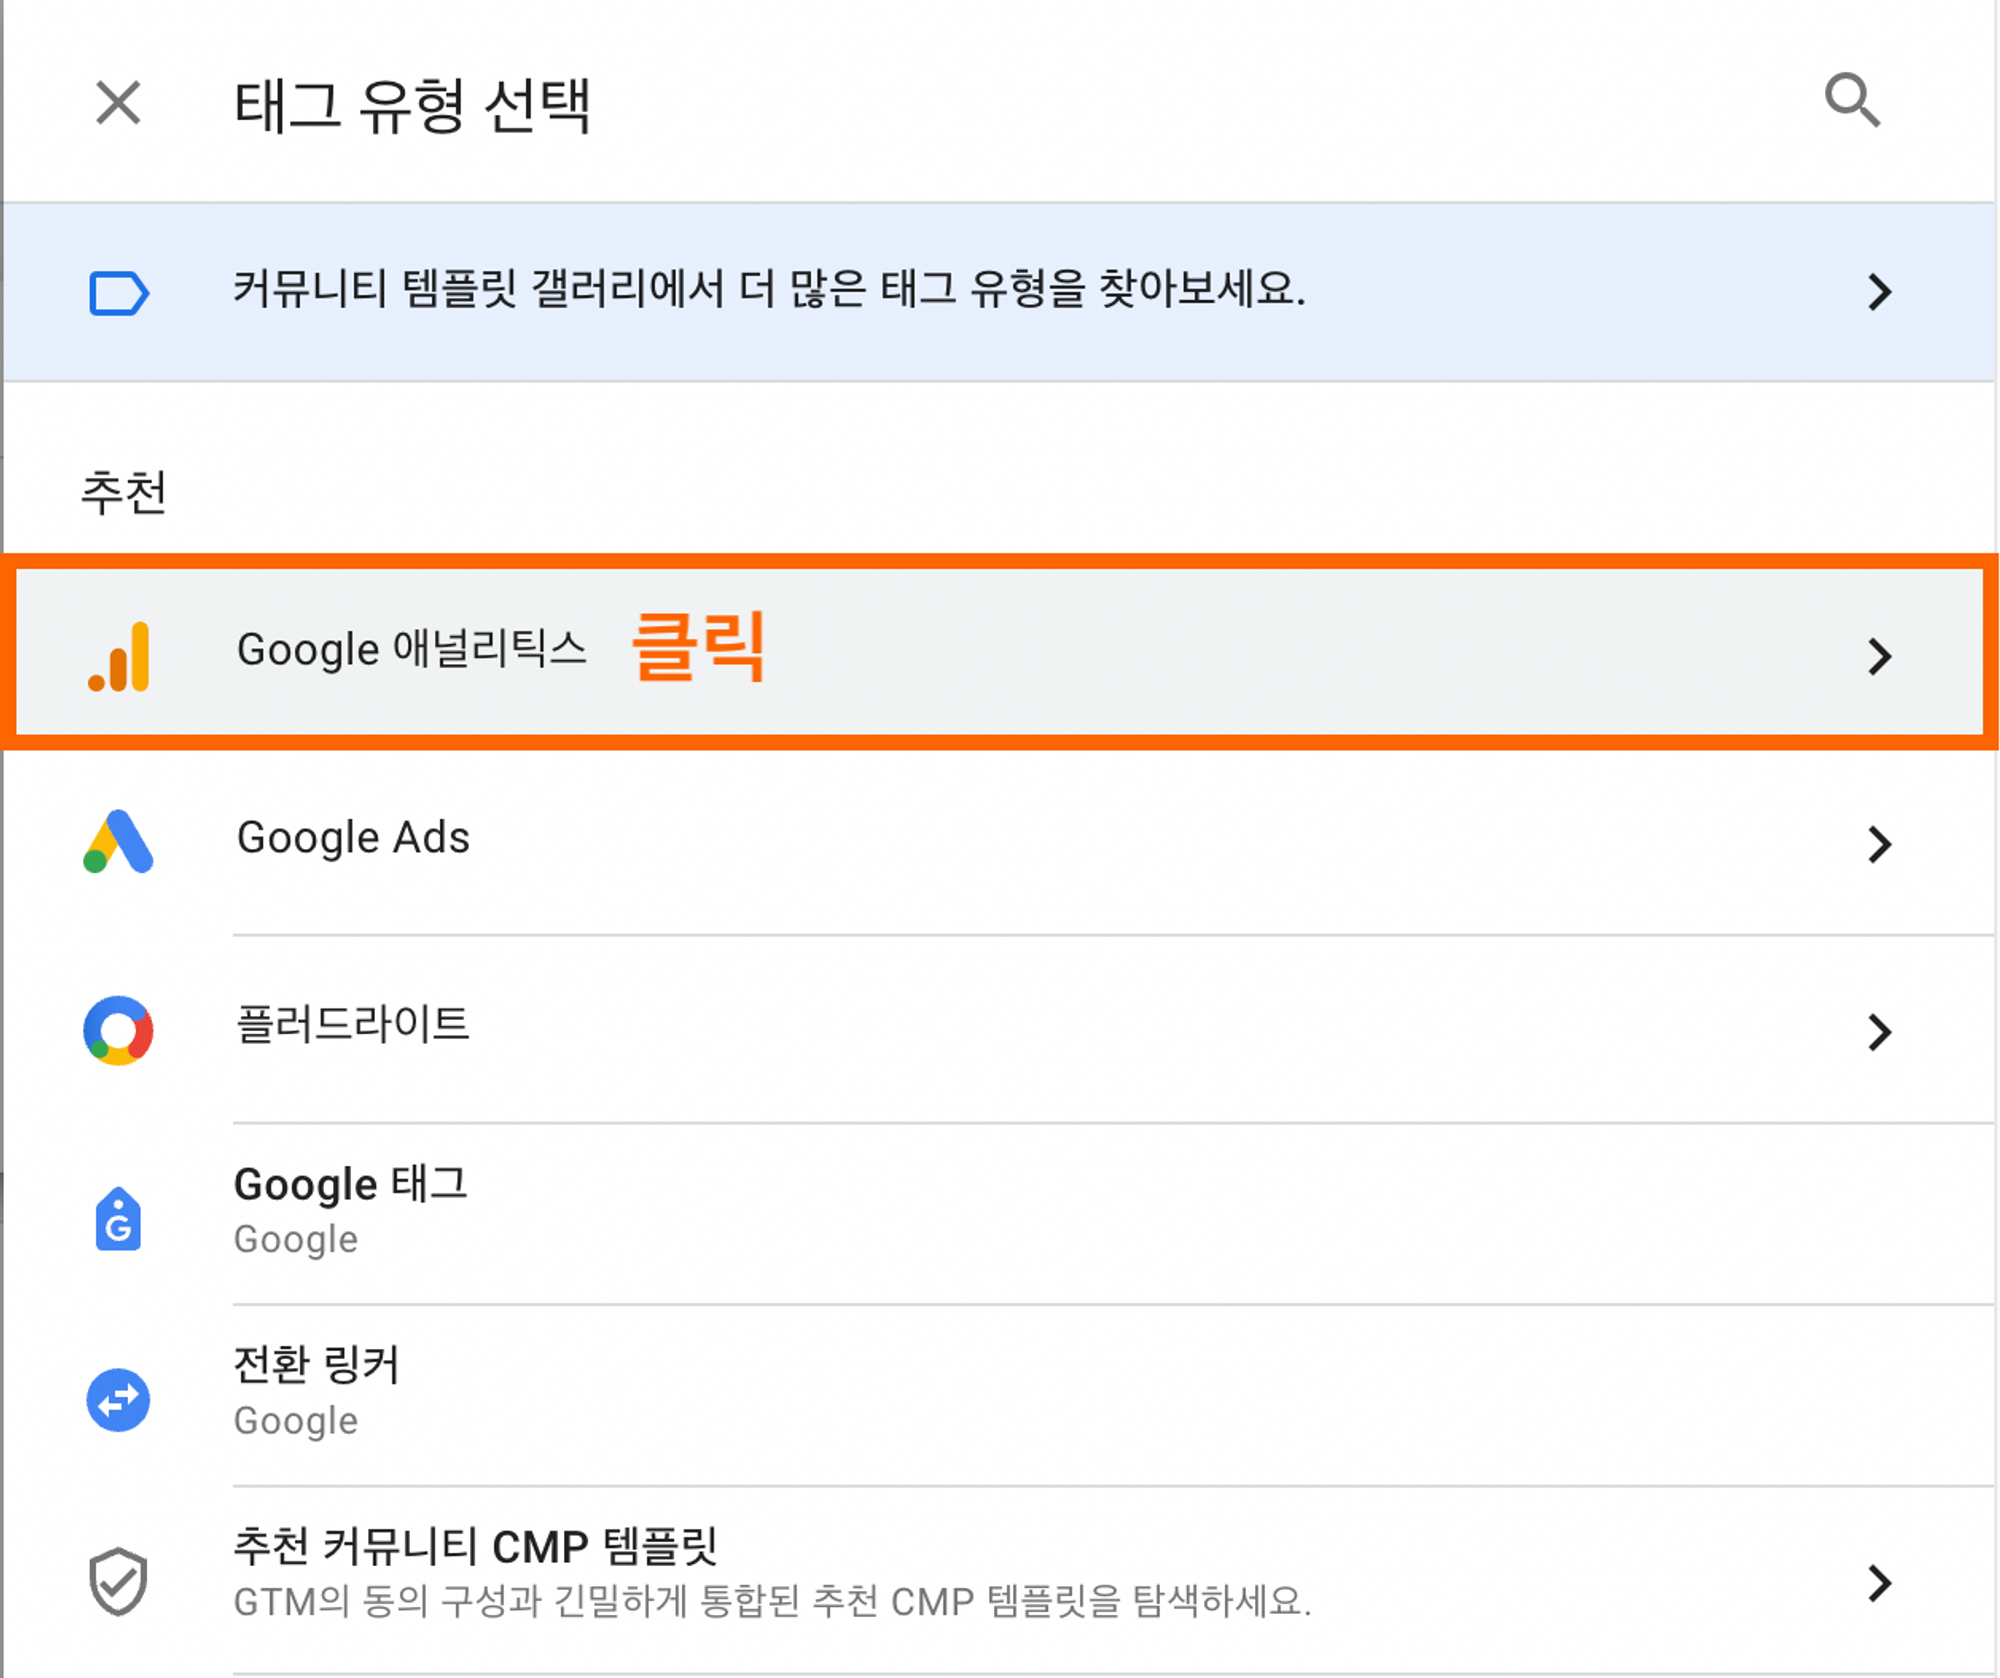This screenshot has width=2000, height=1678.
Task: Click the shield checkmark CMP icon
Action: click(x=119, y=1581)
